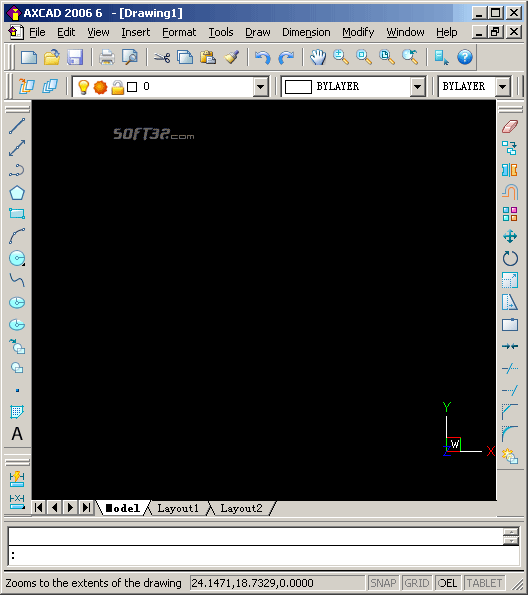Select the Fillet tool

coord(510,434)
